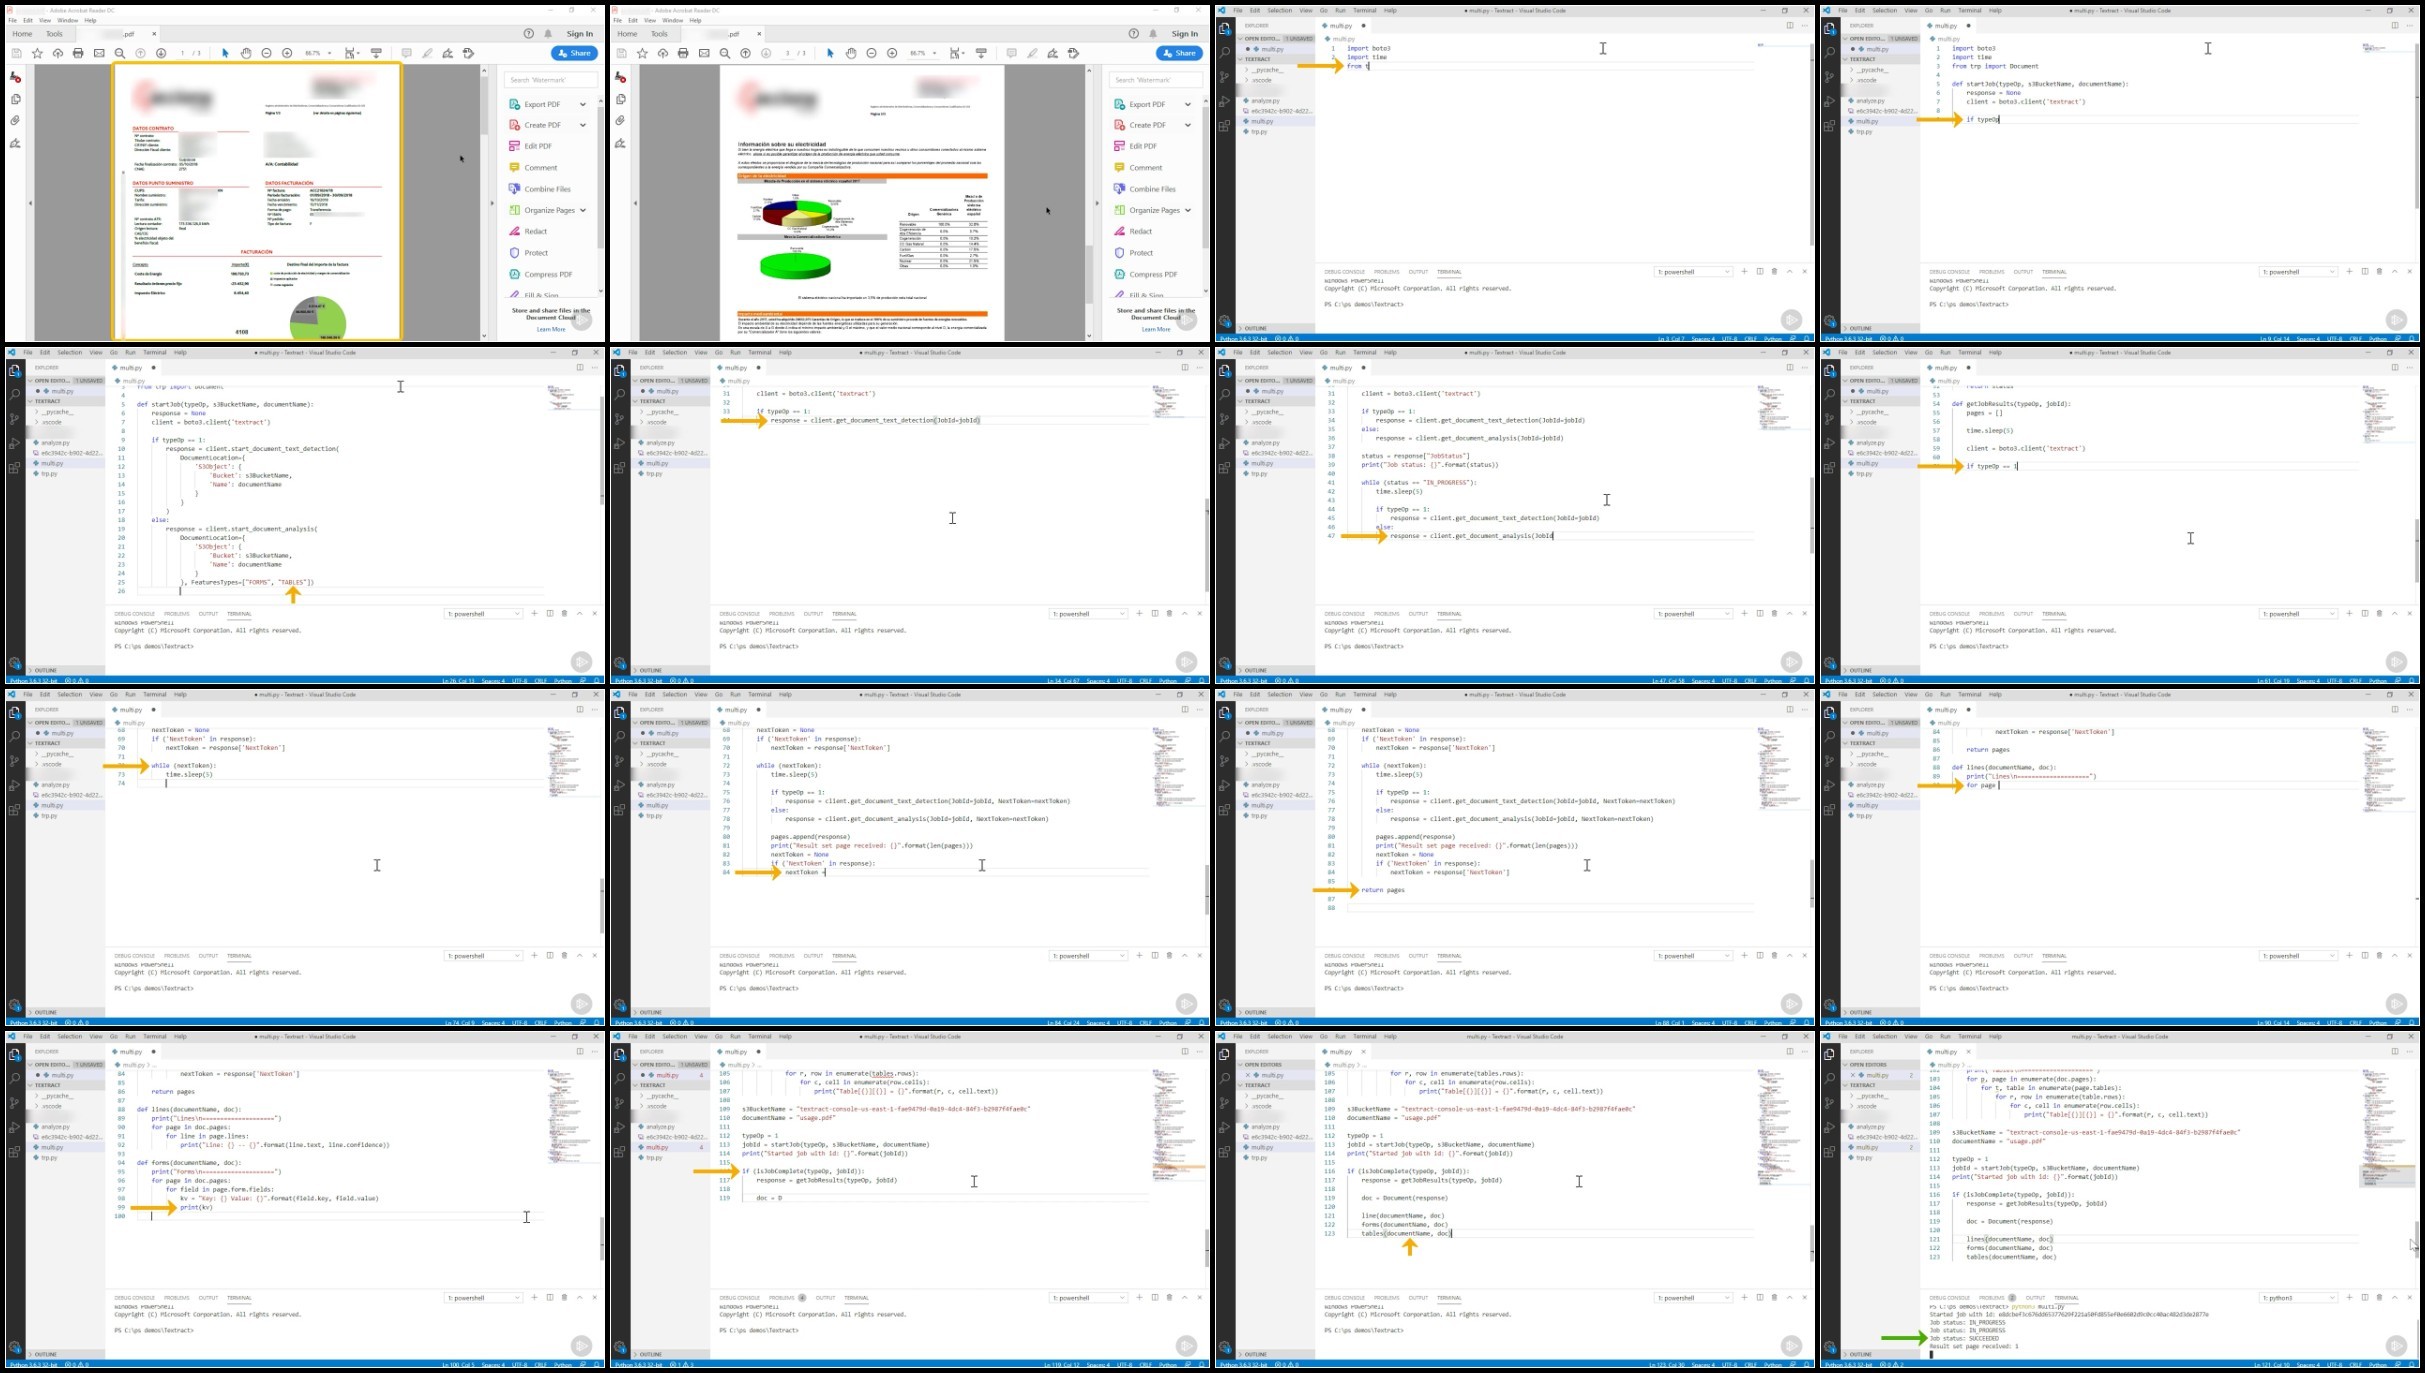
Task: In VS Code 'doc = 0' window, click editor More Actions ellipsis
Action: pyautogui.click(x=1199, y=1051)
